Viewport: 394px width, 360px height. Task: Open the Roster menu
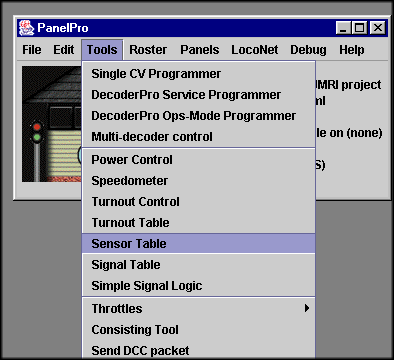coord(148,50)
